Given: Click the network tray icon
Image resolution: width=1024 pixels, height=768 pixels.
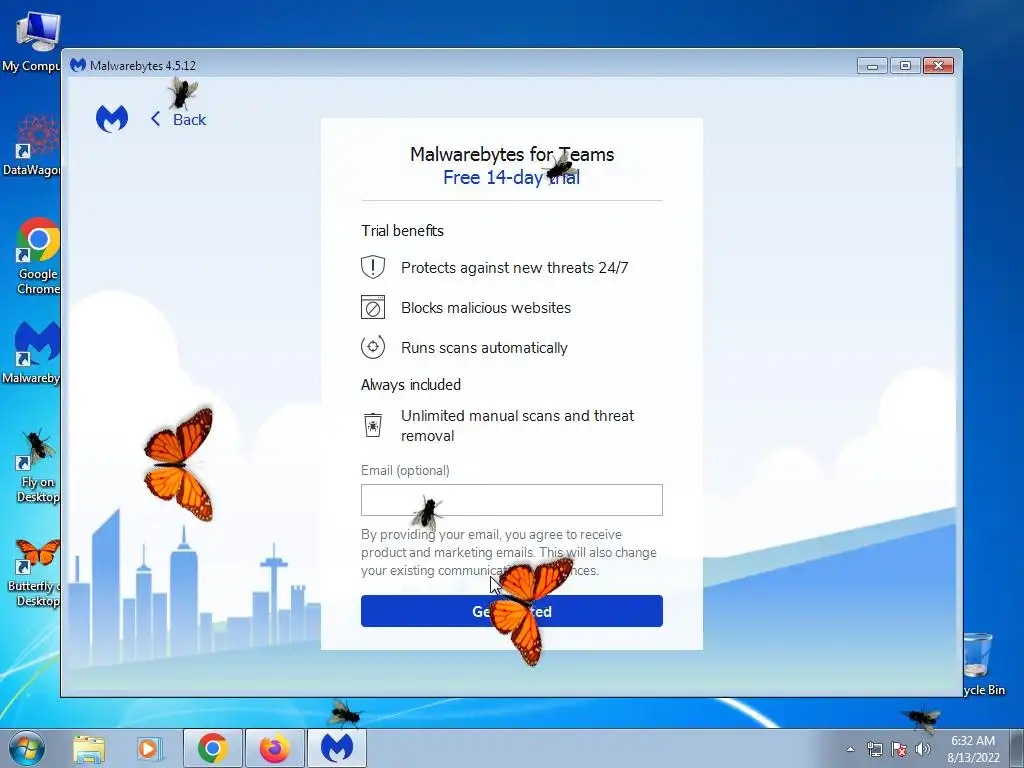Looking at the screenshot, I should [874, 749].
